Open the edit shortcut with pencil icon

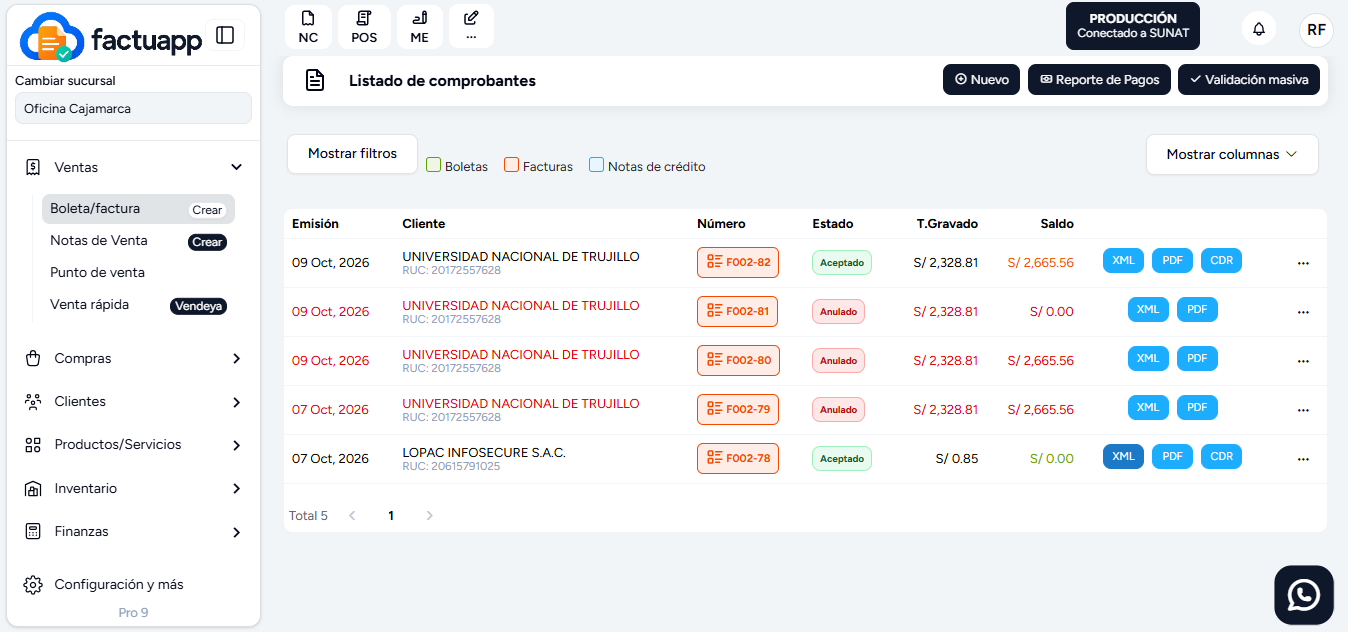[471, 27]
